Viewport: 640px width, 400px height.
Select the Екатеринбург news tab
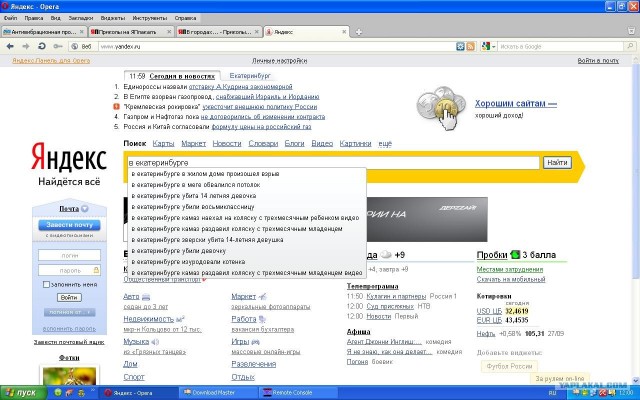250,76
